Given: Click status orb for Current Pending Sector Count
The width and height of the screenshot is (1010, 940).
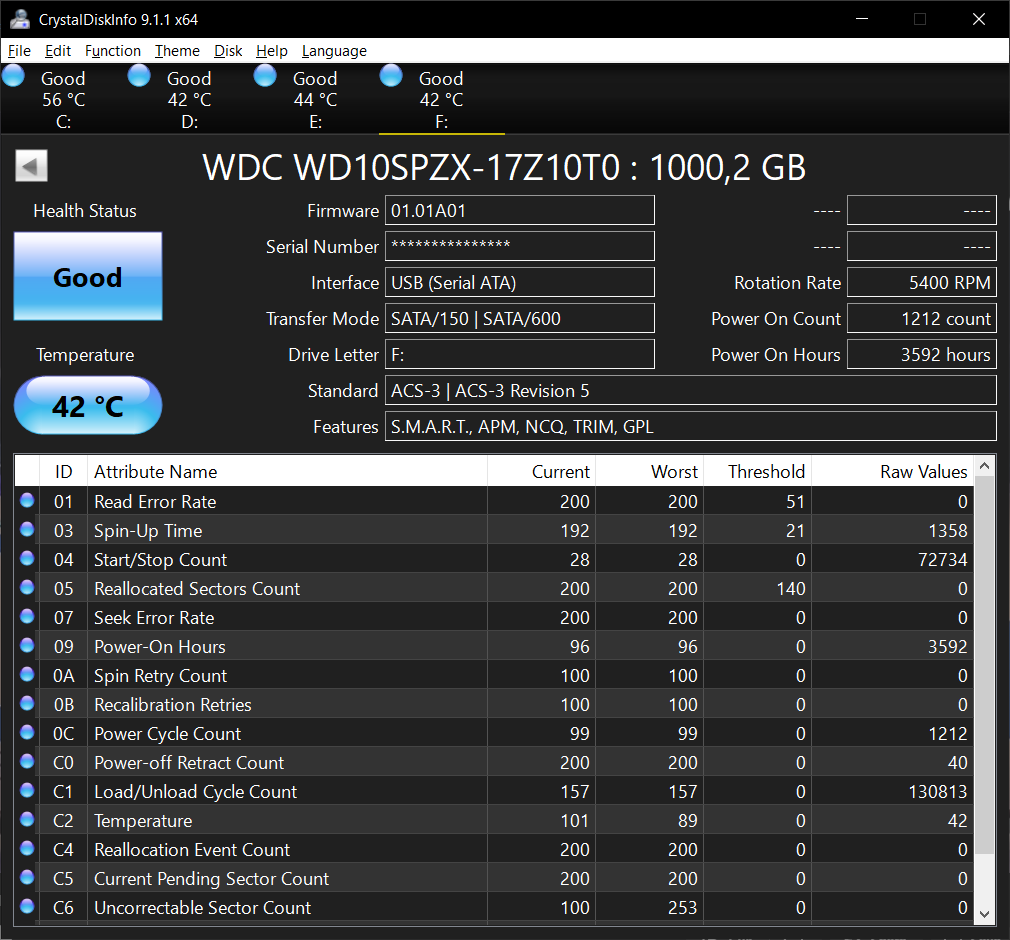Looking at the screenshot, I should (x=27, y=878).
